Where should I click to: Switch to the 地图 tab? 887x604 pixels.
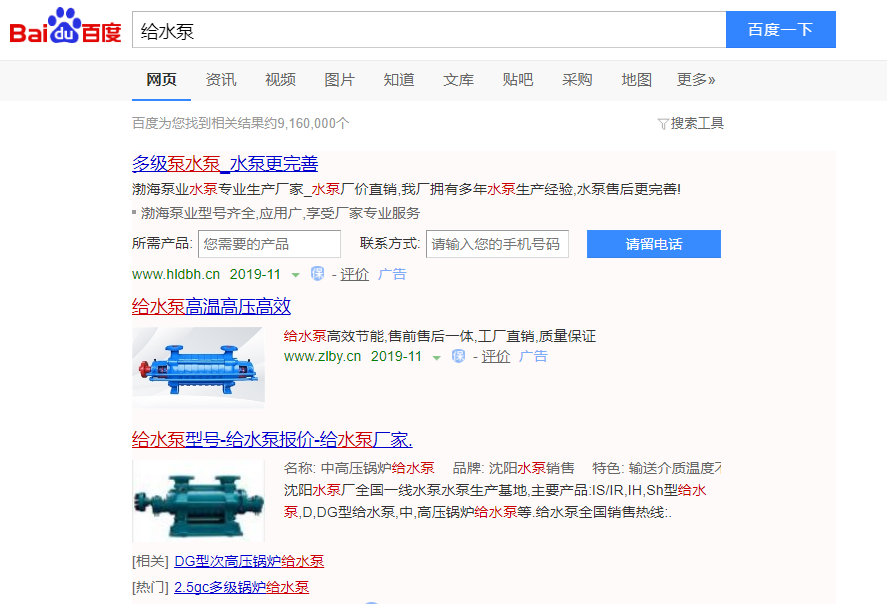pos(636,80)
